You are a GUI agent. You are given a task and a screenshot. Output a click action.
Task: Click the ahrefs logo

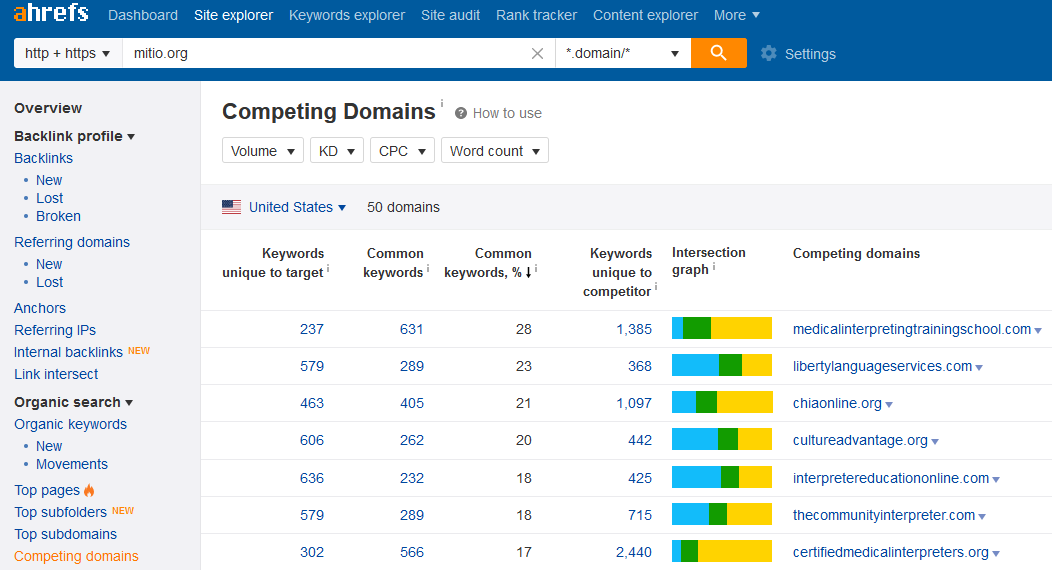coord(51,13)
